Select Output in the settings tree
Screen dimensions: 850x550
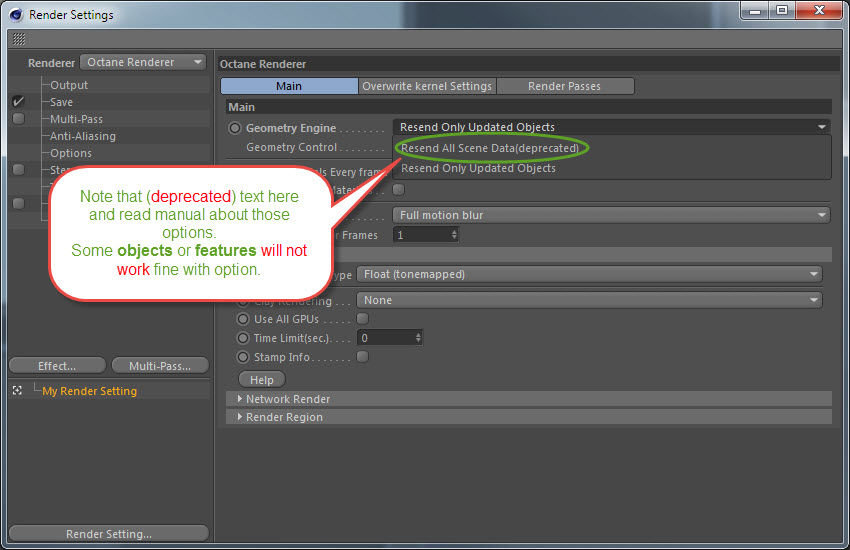69,85
